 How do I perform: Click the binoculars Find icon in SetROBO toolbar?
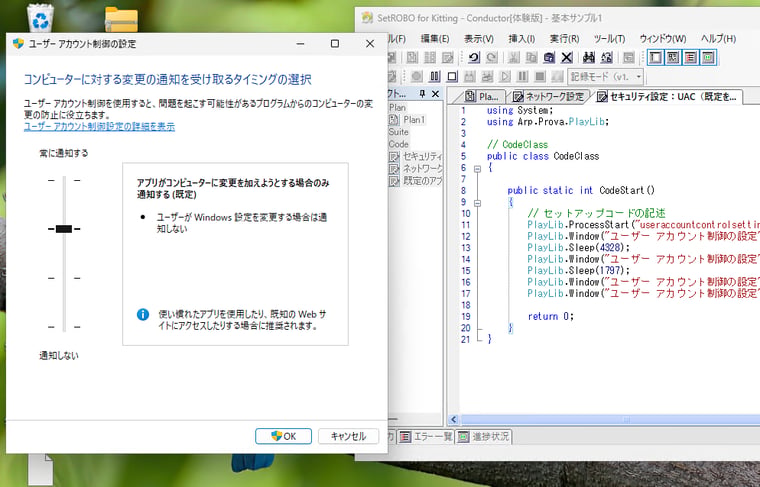click(x=589, y=58)
